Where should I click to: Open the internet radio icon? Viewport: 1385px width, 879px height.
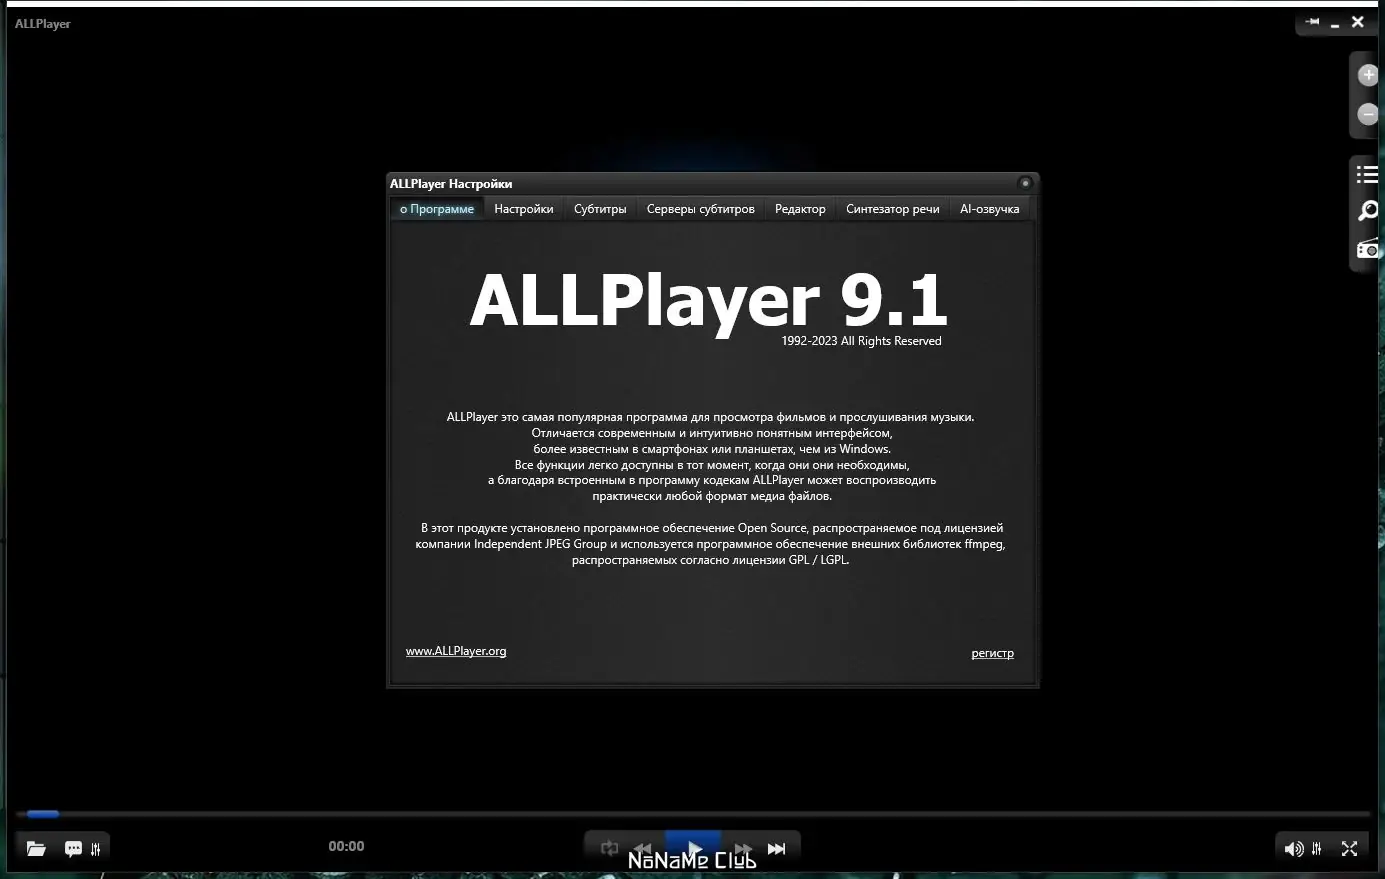[x=1367, y=249]
